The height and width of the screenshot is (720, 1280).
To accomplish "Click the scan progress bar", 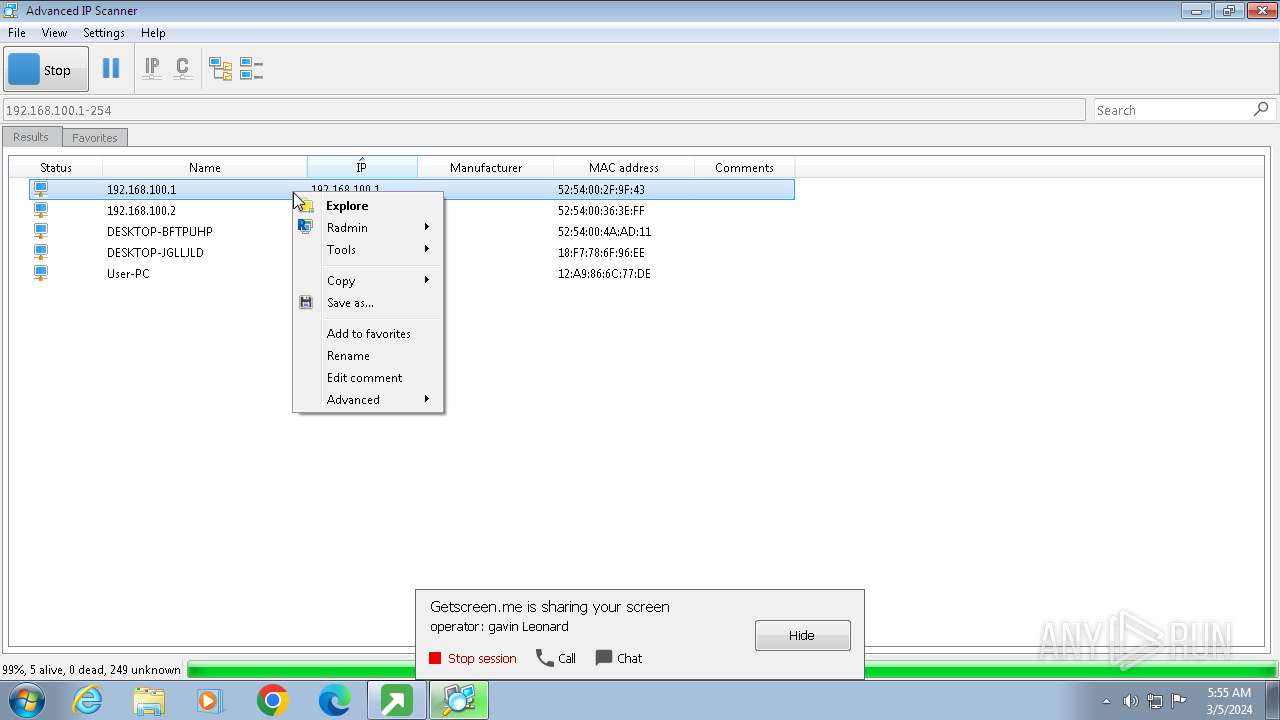I will (x=731, y=670).
